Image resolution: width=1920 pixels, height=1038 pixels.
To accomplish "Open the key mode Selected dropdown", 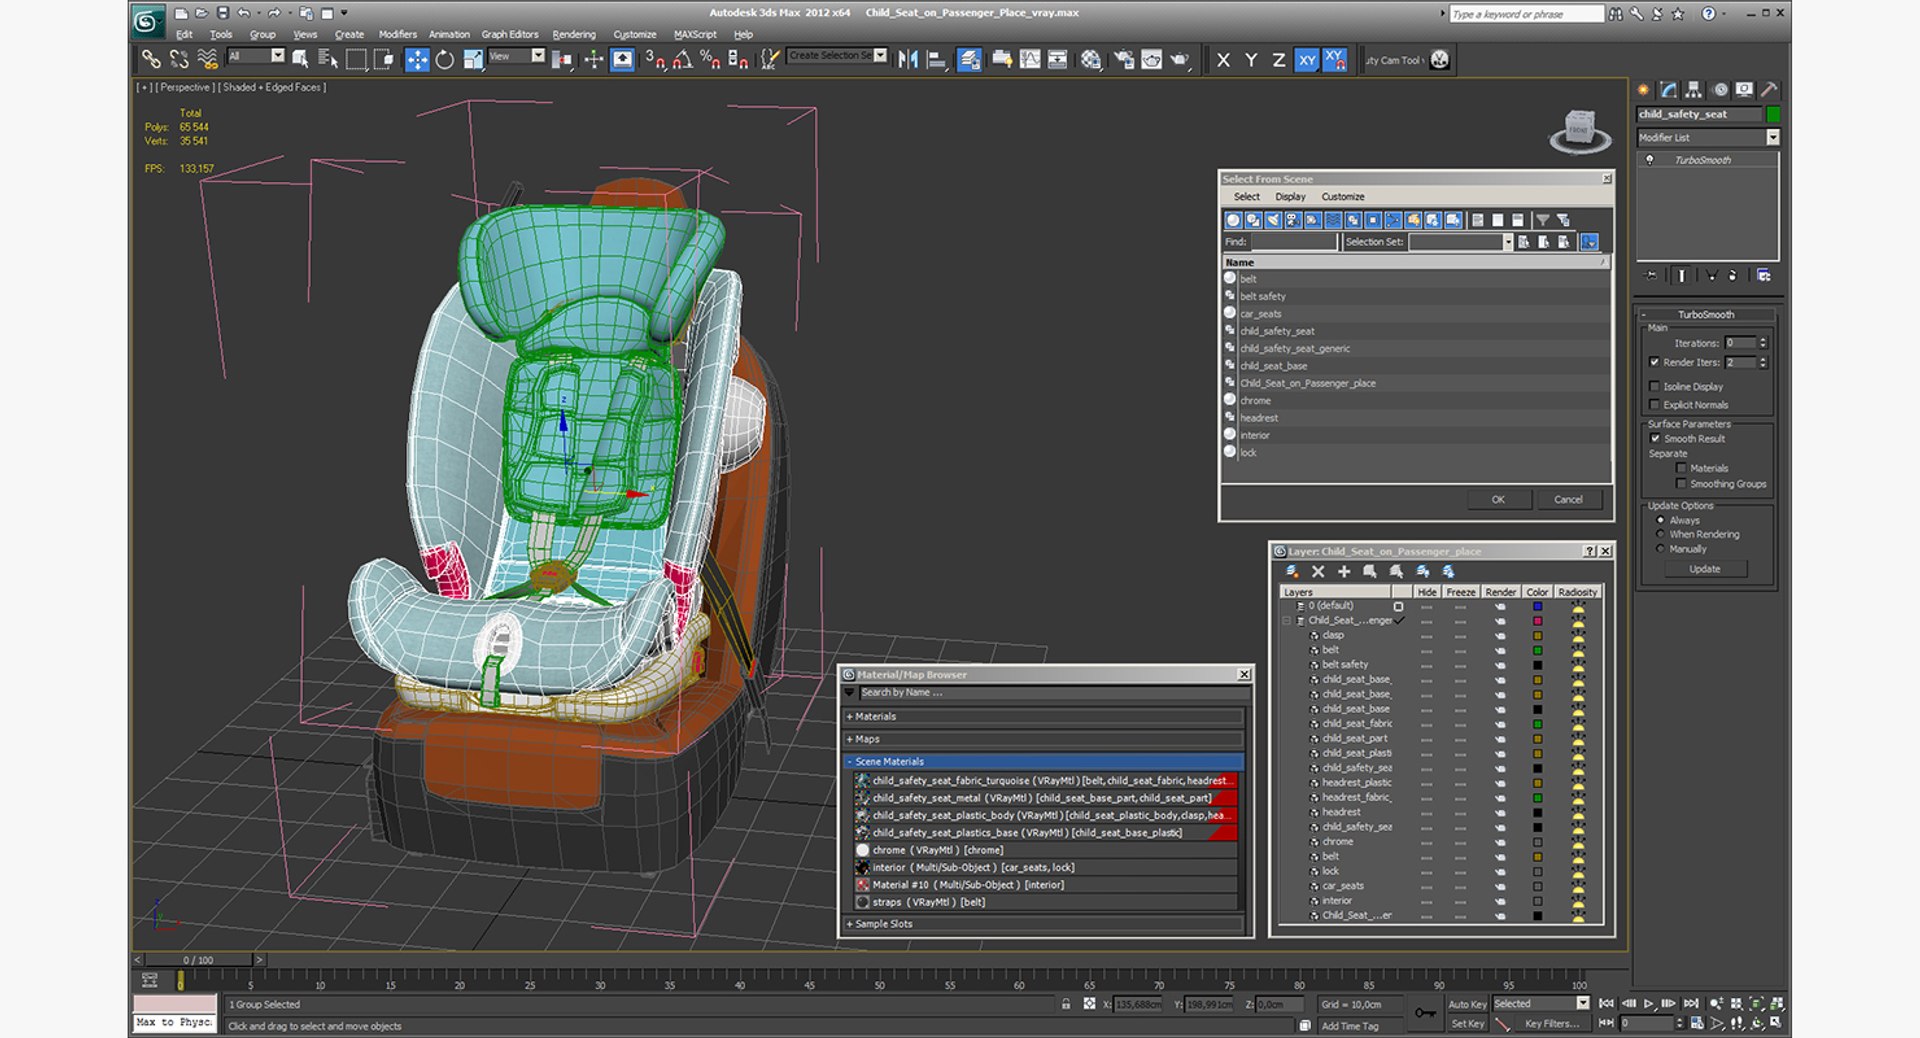I will (x=1582, y=1003).
